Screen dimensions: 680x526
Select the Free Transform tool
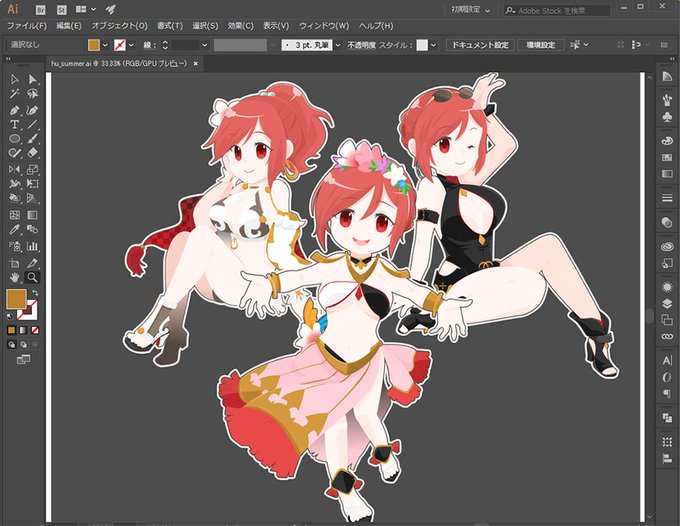[x=32, y=183]
